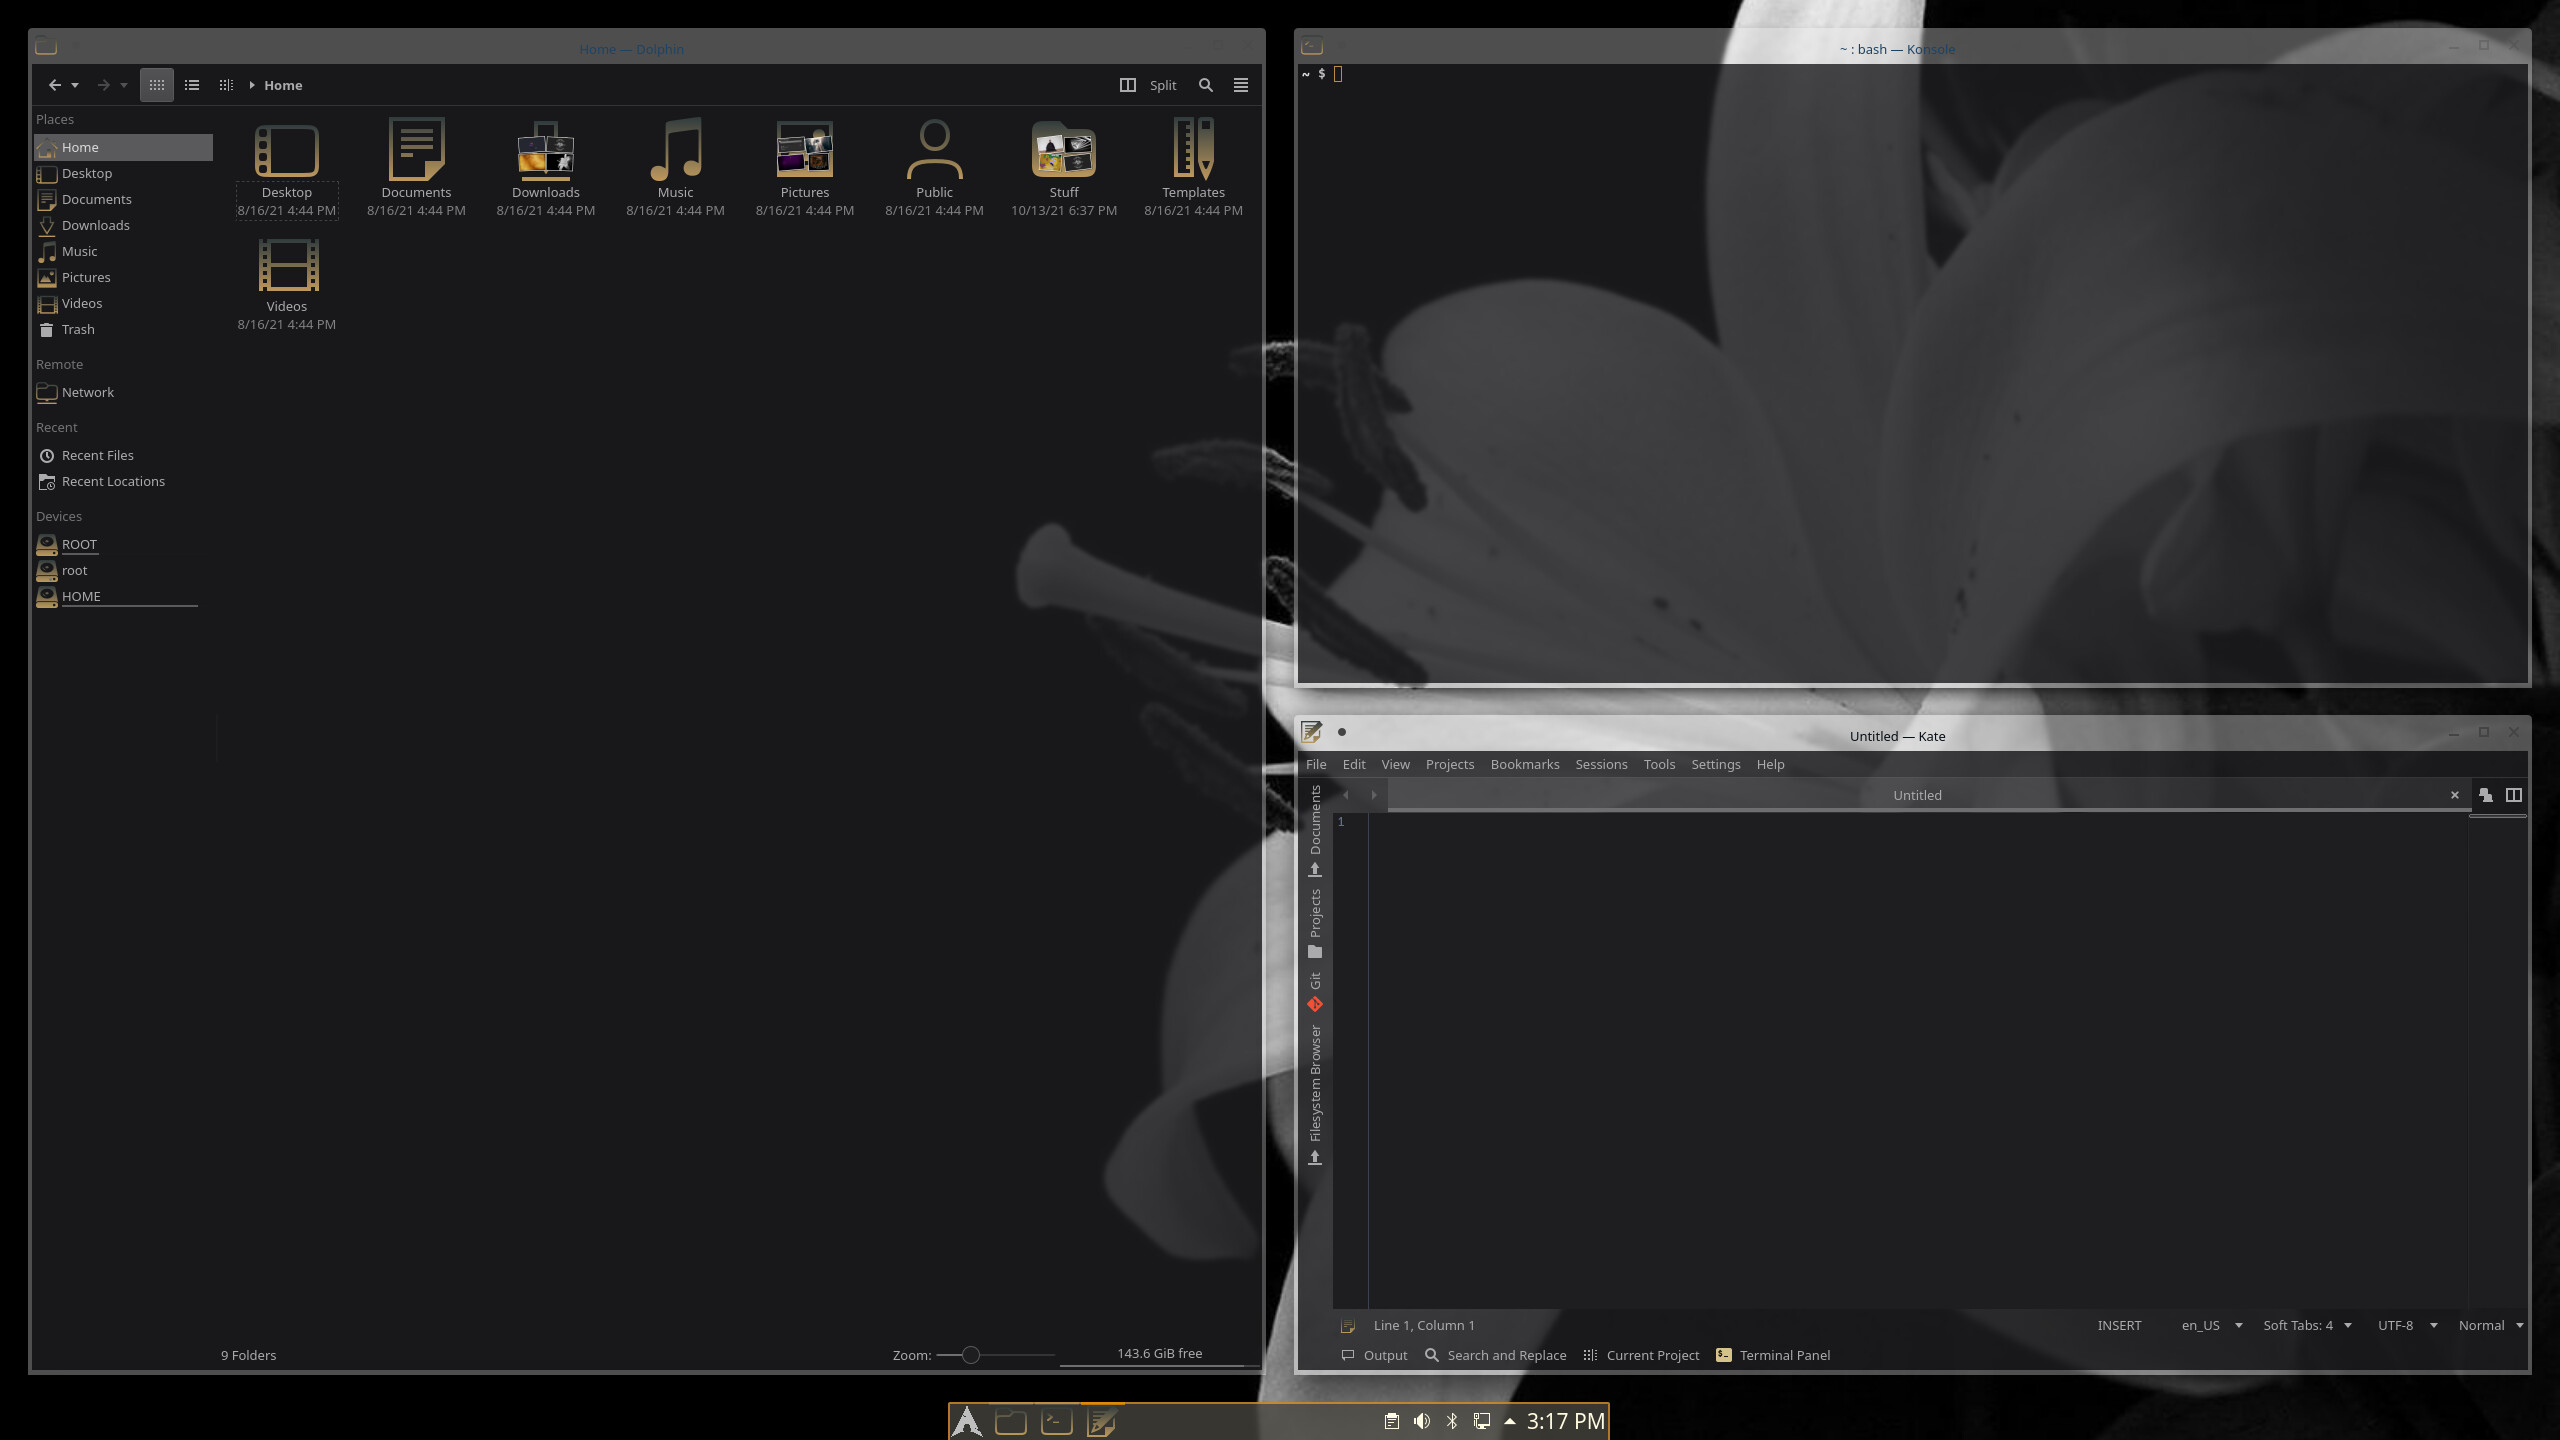2560x1440 pixels.
Task: Select Desktop in Places sidebar
Action: (x=123, y=173)
